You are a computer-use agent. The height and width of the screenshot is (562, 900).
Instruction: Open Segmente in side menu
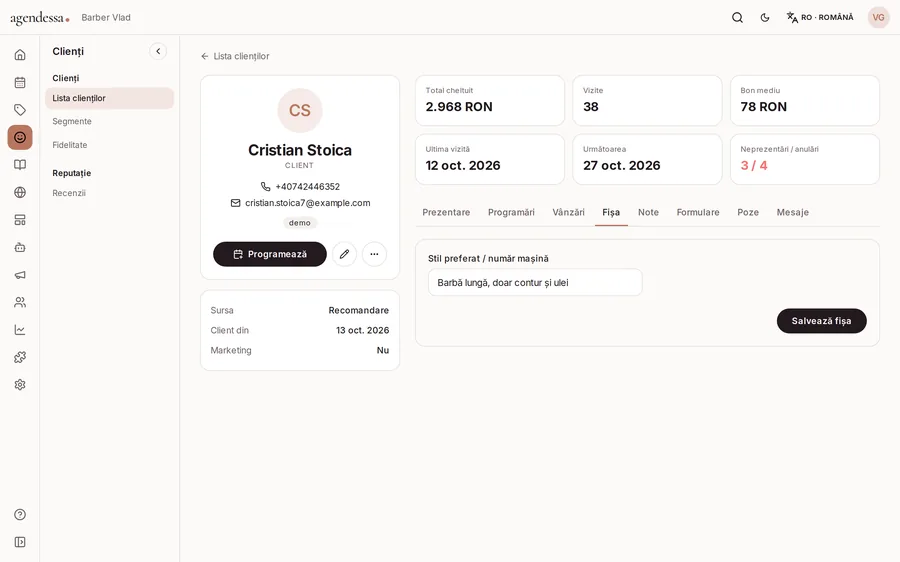coord(72,122)
